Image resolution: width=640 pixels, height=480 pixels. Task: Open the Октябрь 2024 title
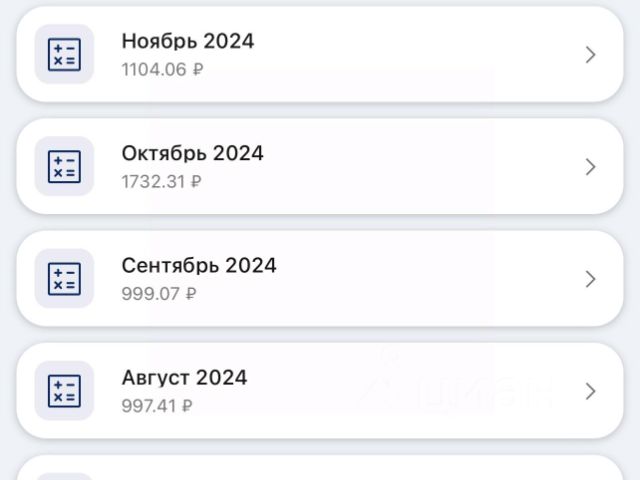click(x=193, y=153)
